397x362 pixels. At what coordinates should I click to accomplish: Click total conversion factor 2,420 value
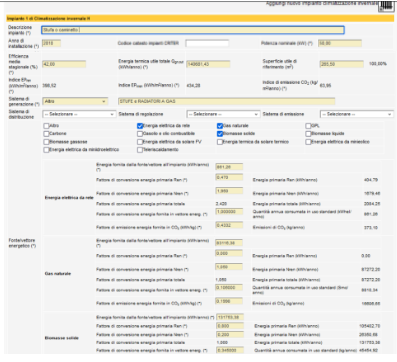[222, 204]
